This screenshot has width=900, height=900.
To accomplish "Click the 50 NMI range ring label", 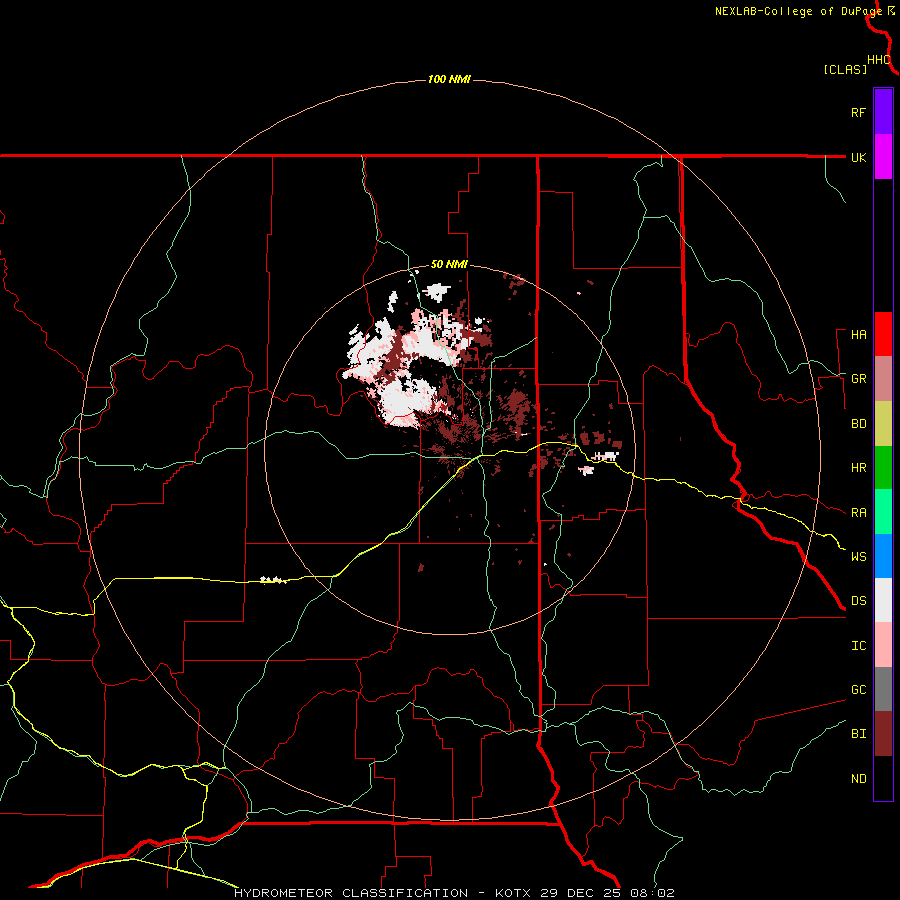I will pyautogui.click(x=449, y=264).
